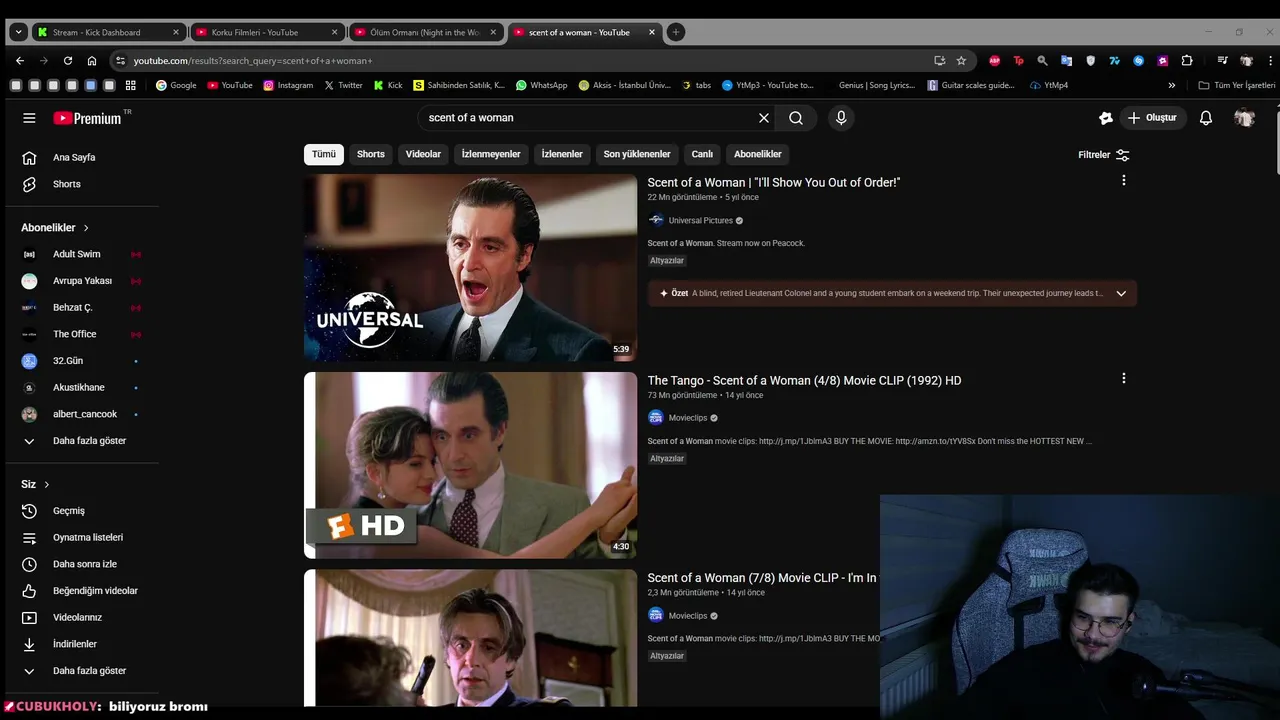1280x720 pixels.
Task: Open Movieclips channel under The Tango
Action: 687,418
